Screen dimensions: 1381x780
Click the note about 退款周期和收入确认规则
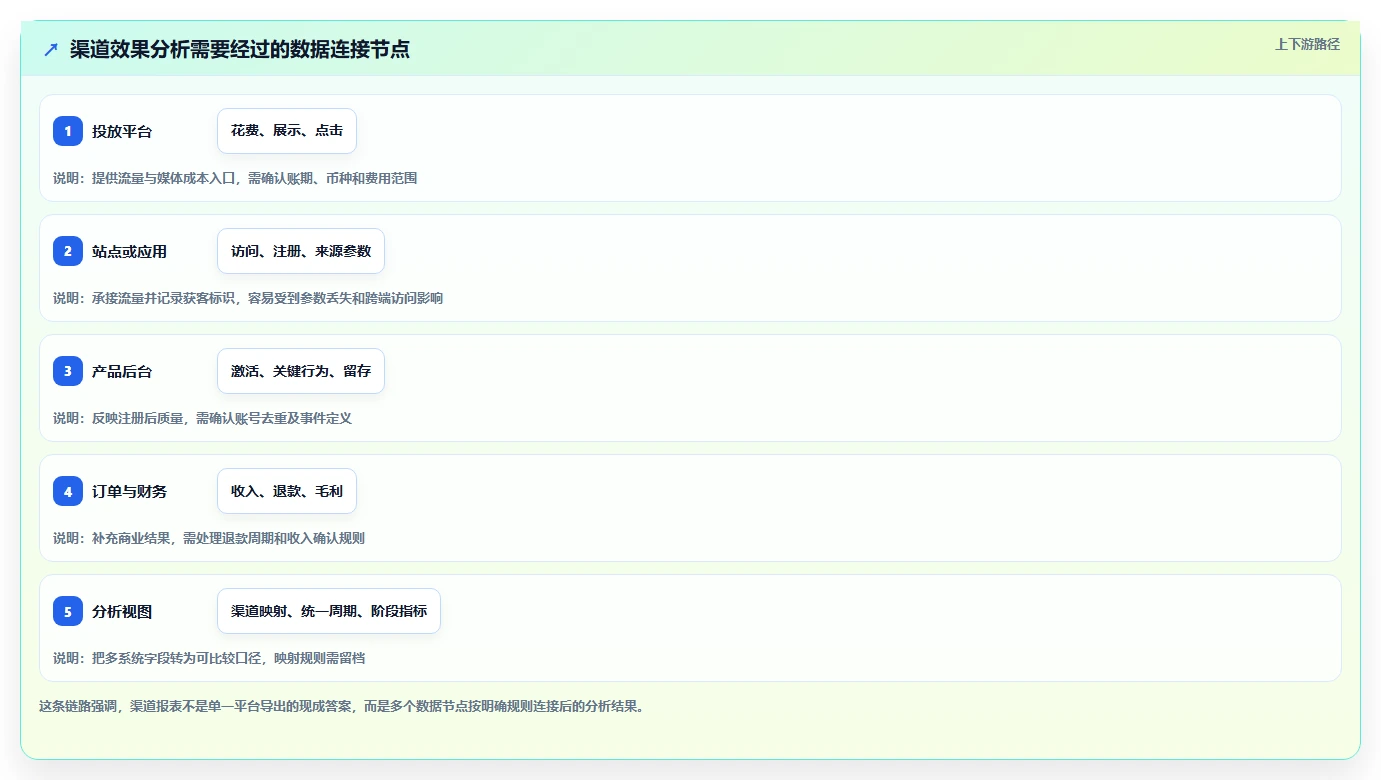coord(209,538)
